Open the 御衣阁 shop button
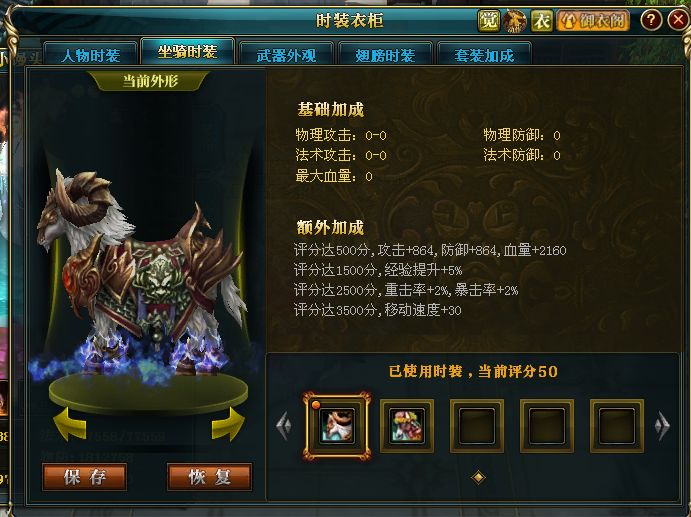Screen dimensions: 691x517 coord(593,21)
